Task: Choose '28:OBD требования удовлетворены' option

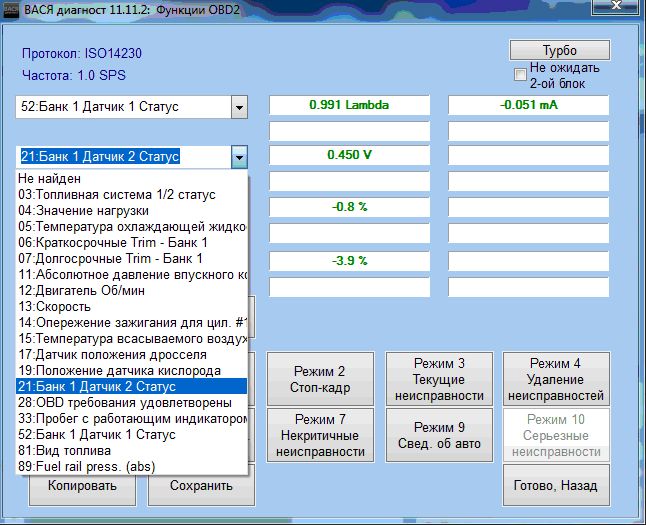Action: coord(132,403)
